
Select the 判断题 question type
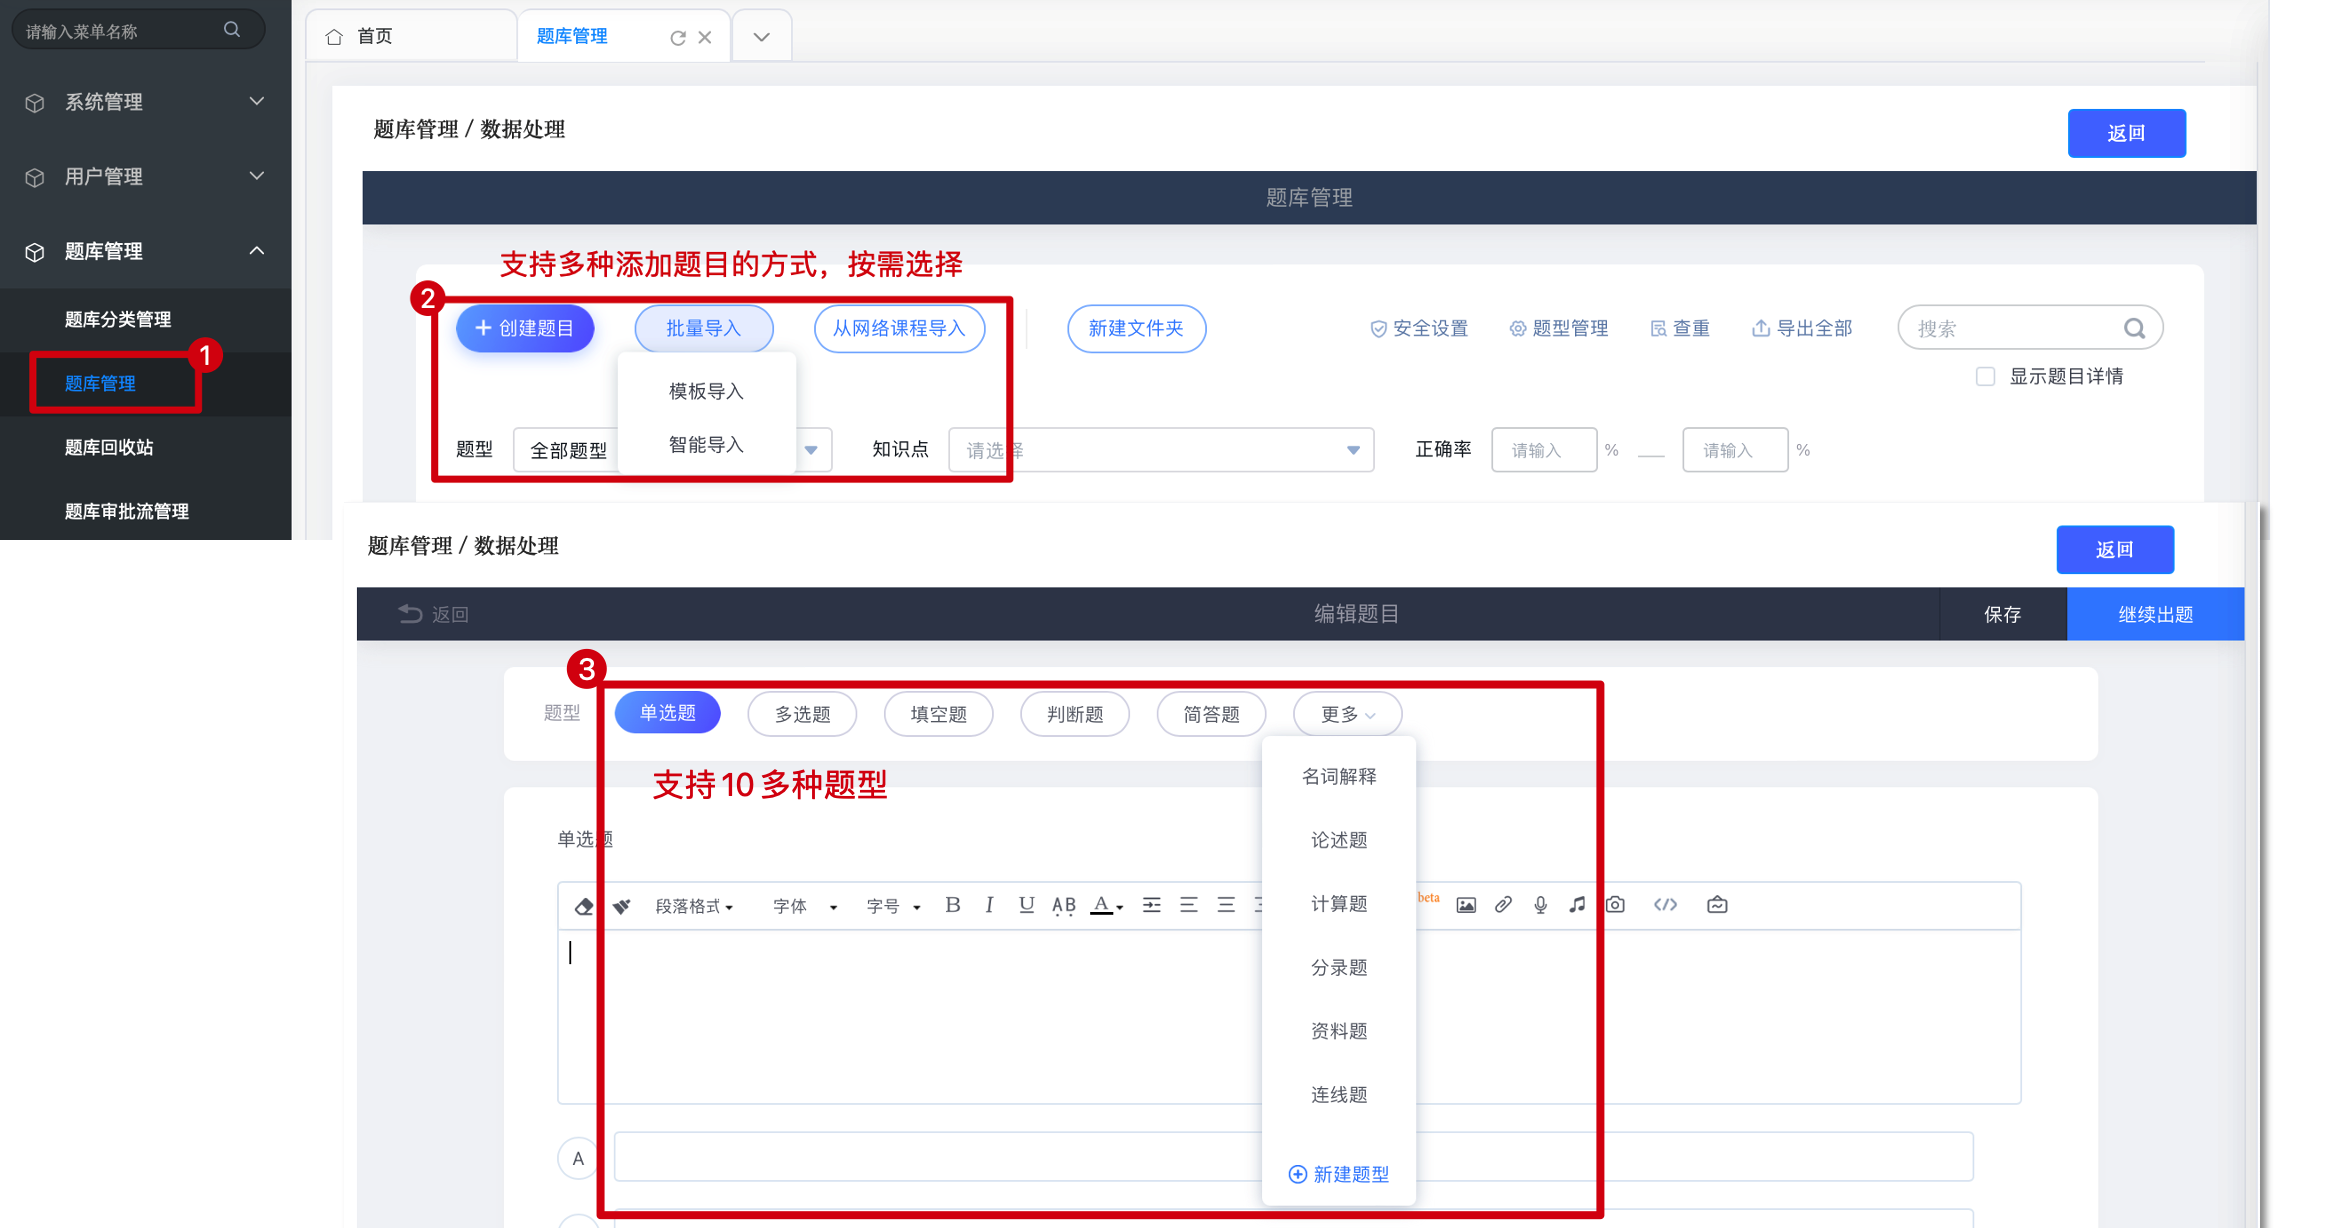point(1074,714)
